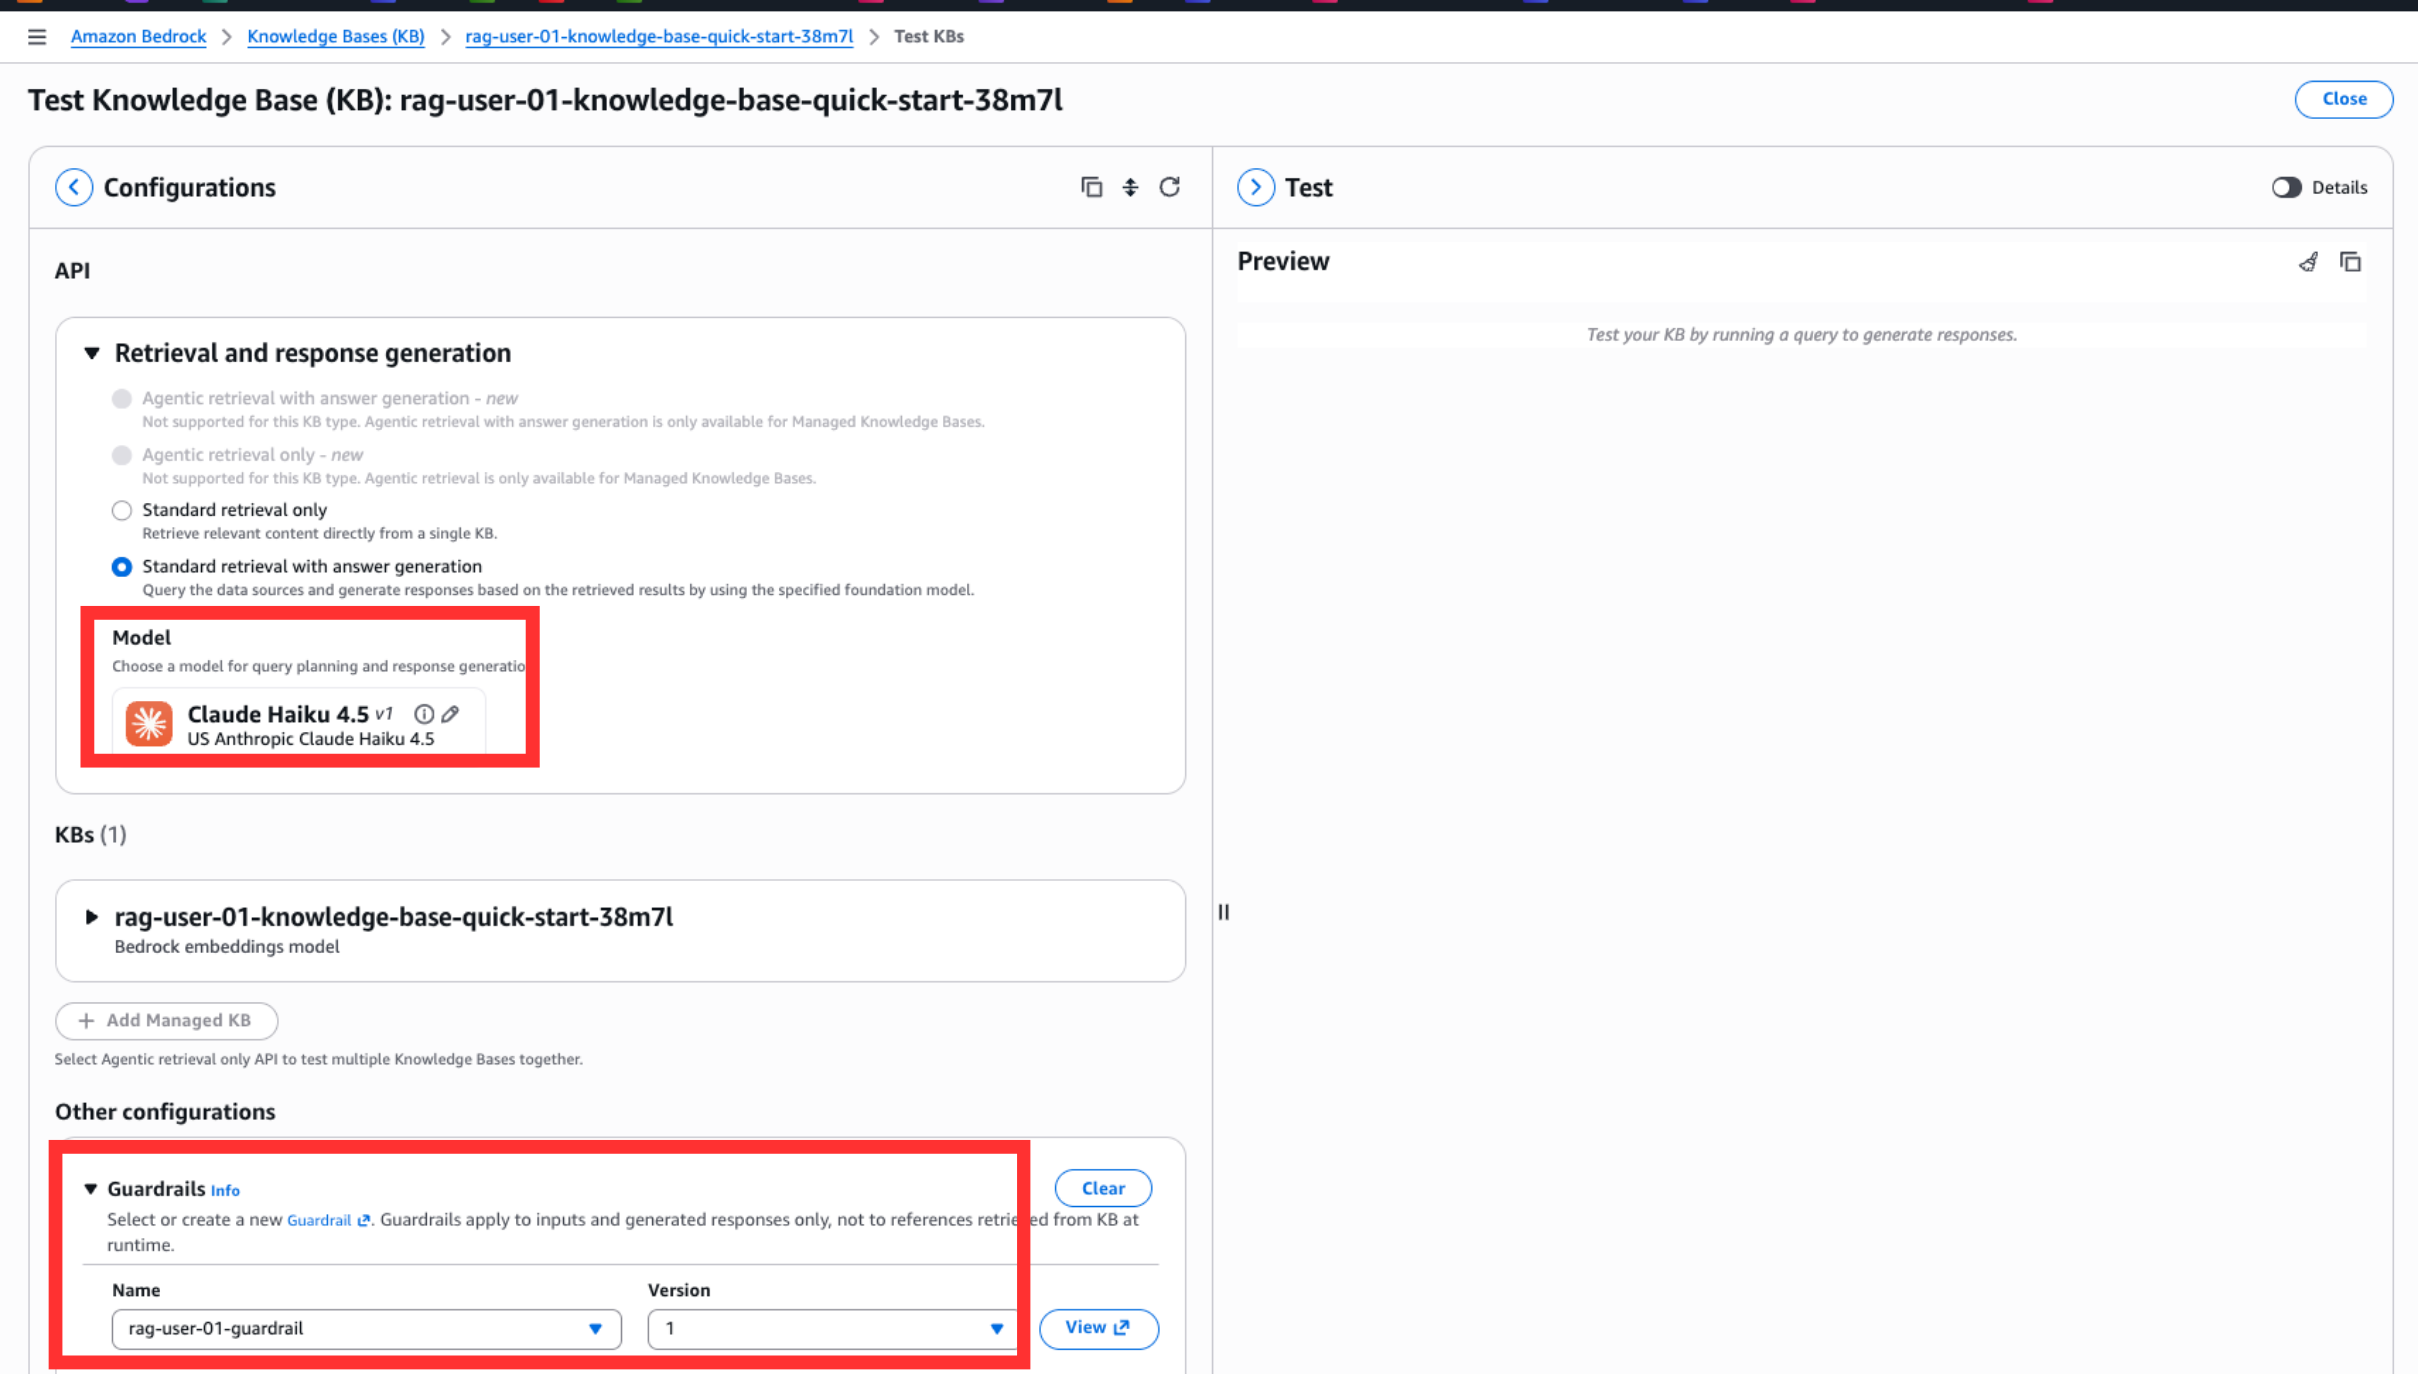2418x1374 pixels.
Task: Toggle the Details switch
Action: [x=2286, y=187]
